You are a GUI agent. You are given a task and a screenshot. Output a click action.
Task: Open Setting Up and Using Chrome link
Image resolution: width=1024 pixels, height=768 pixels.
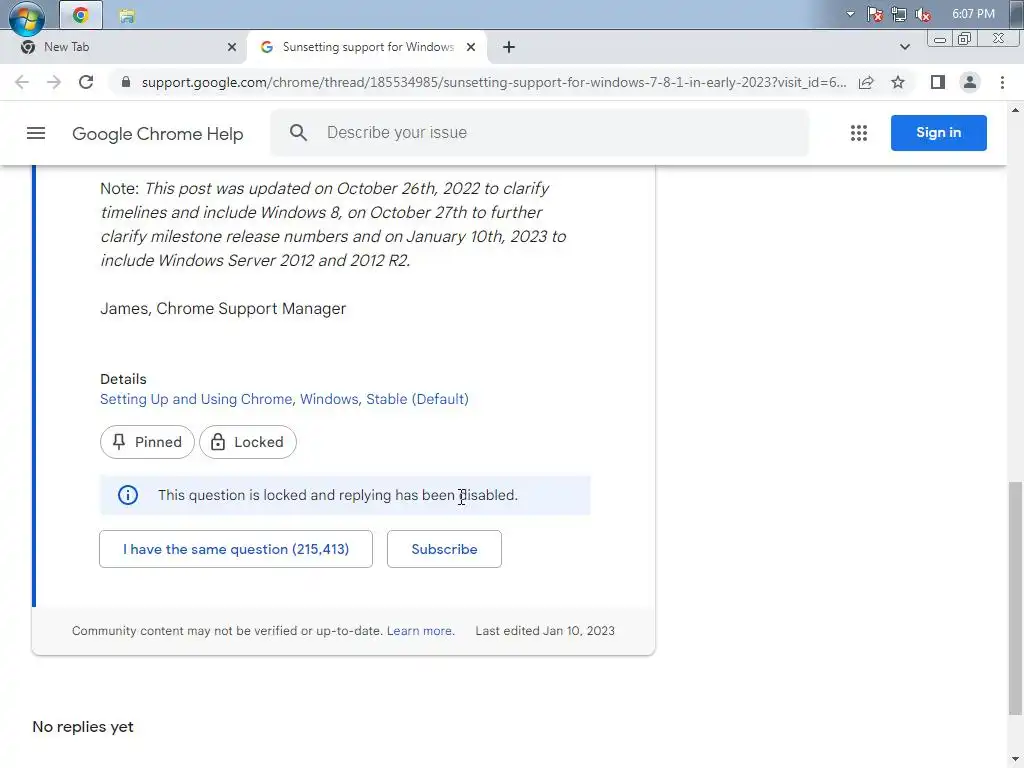(x=196, y=399)
